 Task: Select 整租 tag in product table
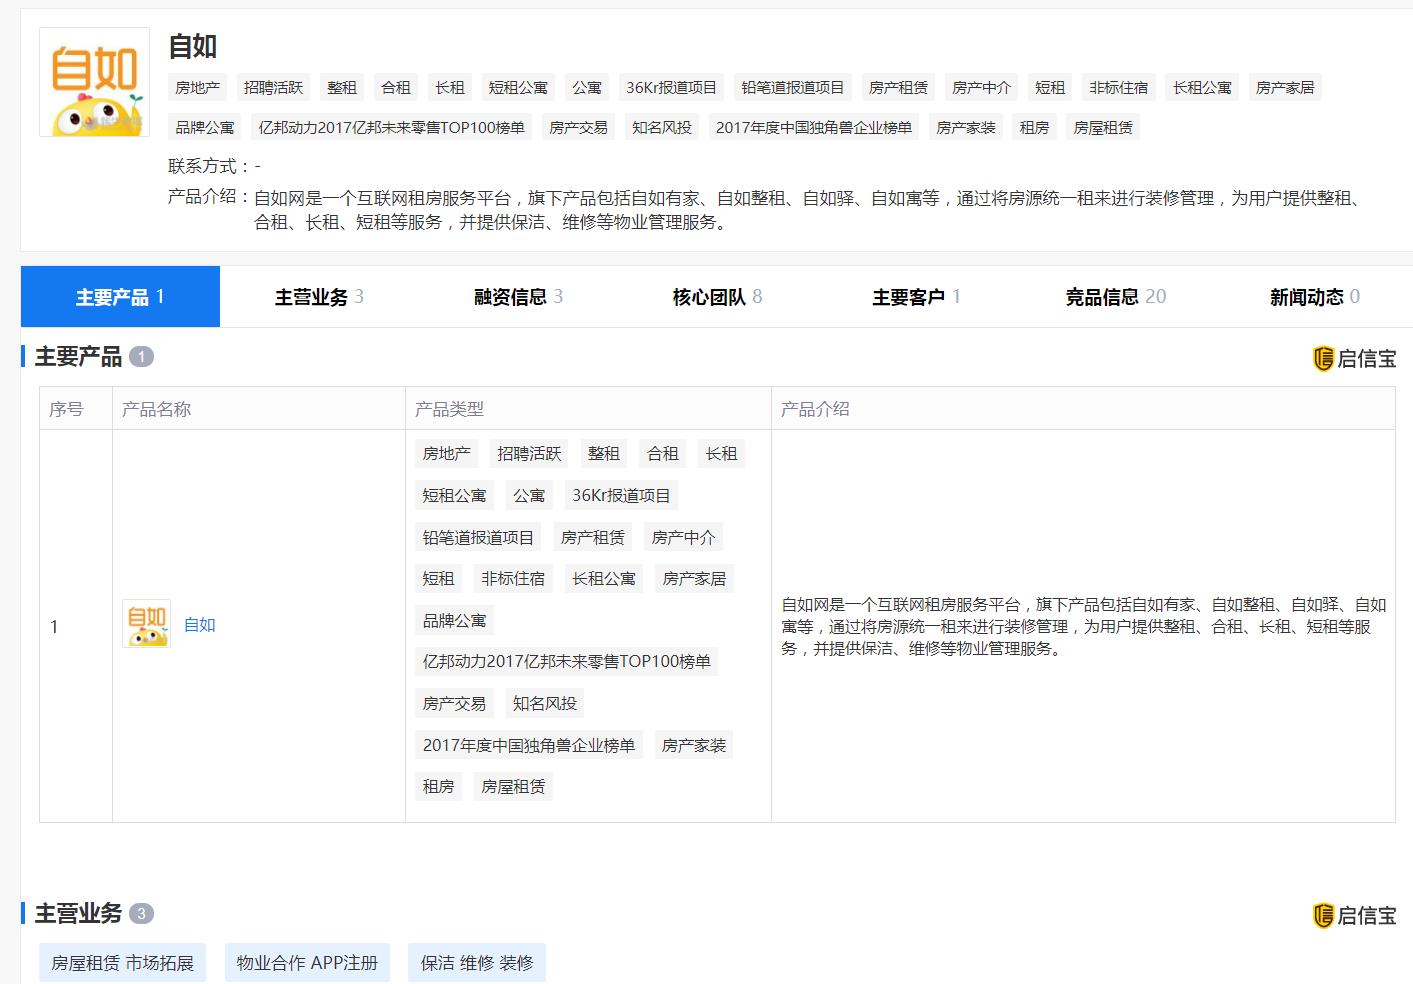[604, 454]
